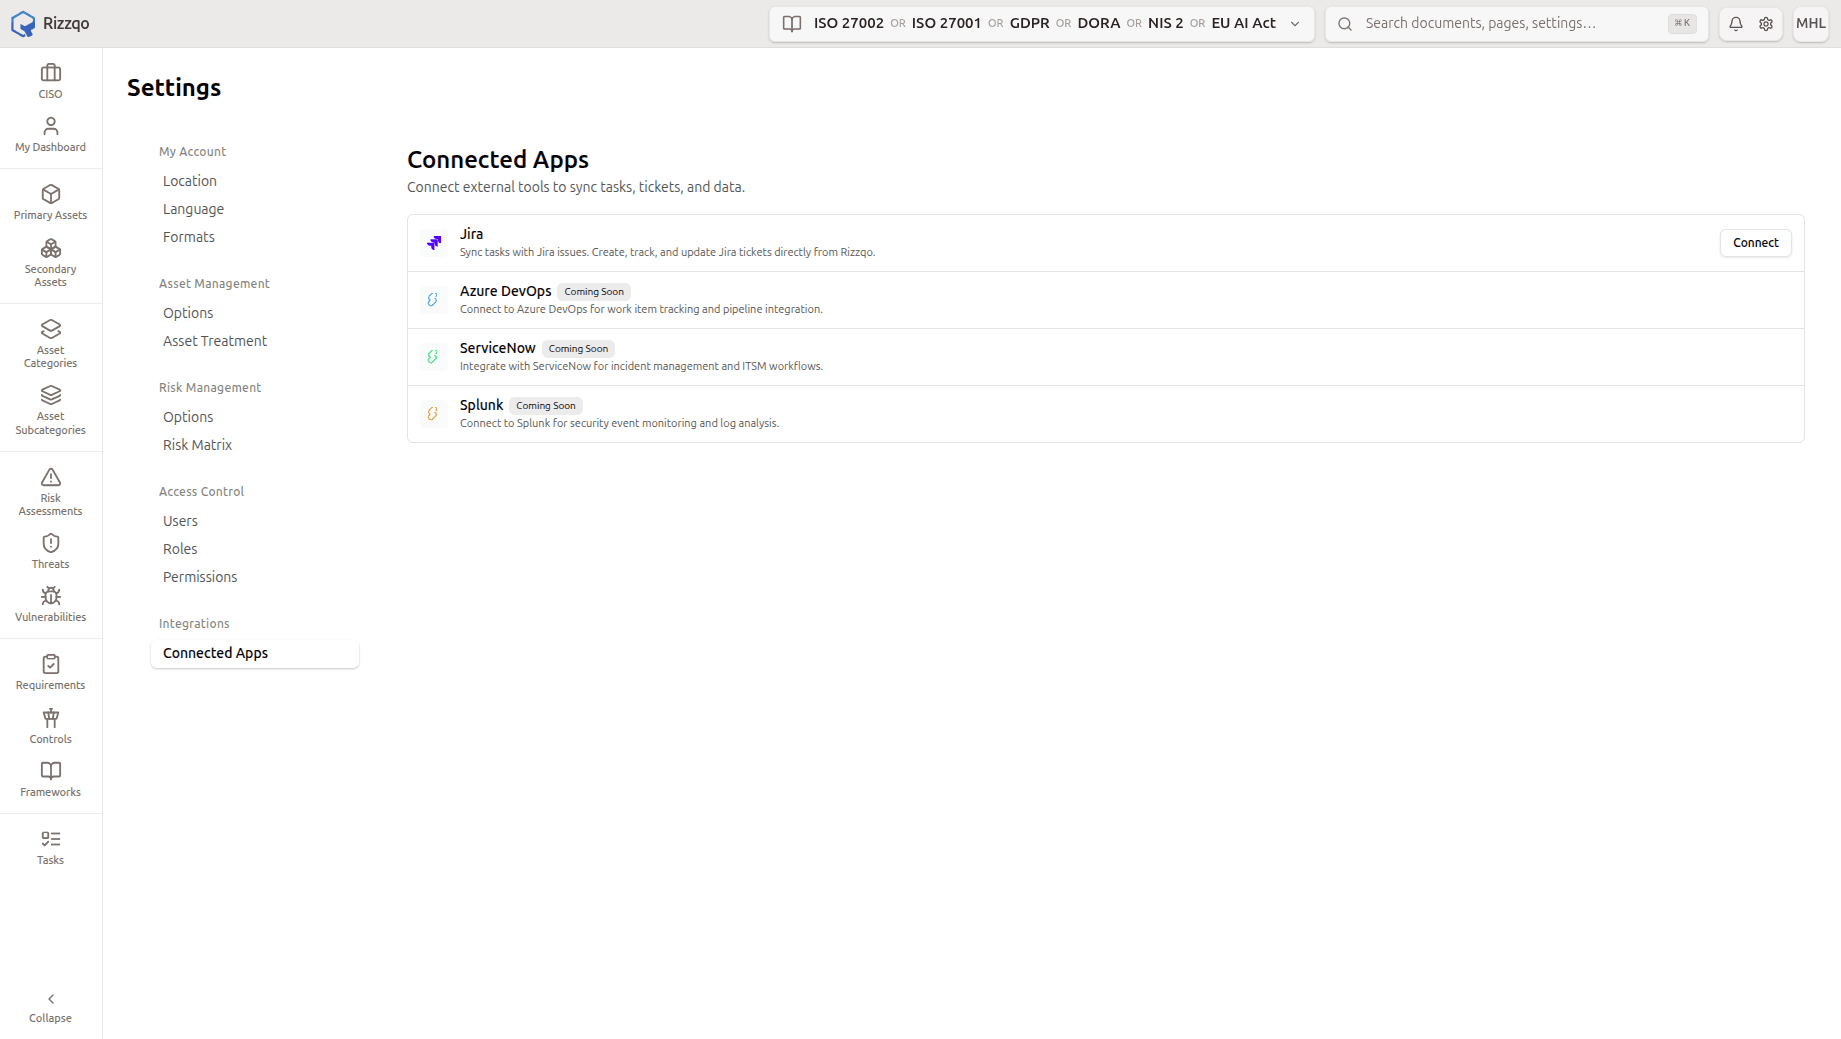Image resolution: width=1841 pixels, height=1039 pixels.
Task: Open Asset Subcategories
Action: (x=50, y=410)
